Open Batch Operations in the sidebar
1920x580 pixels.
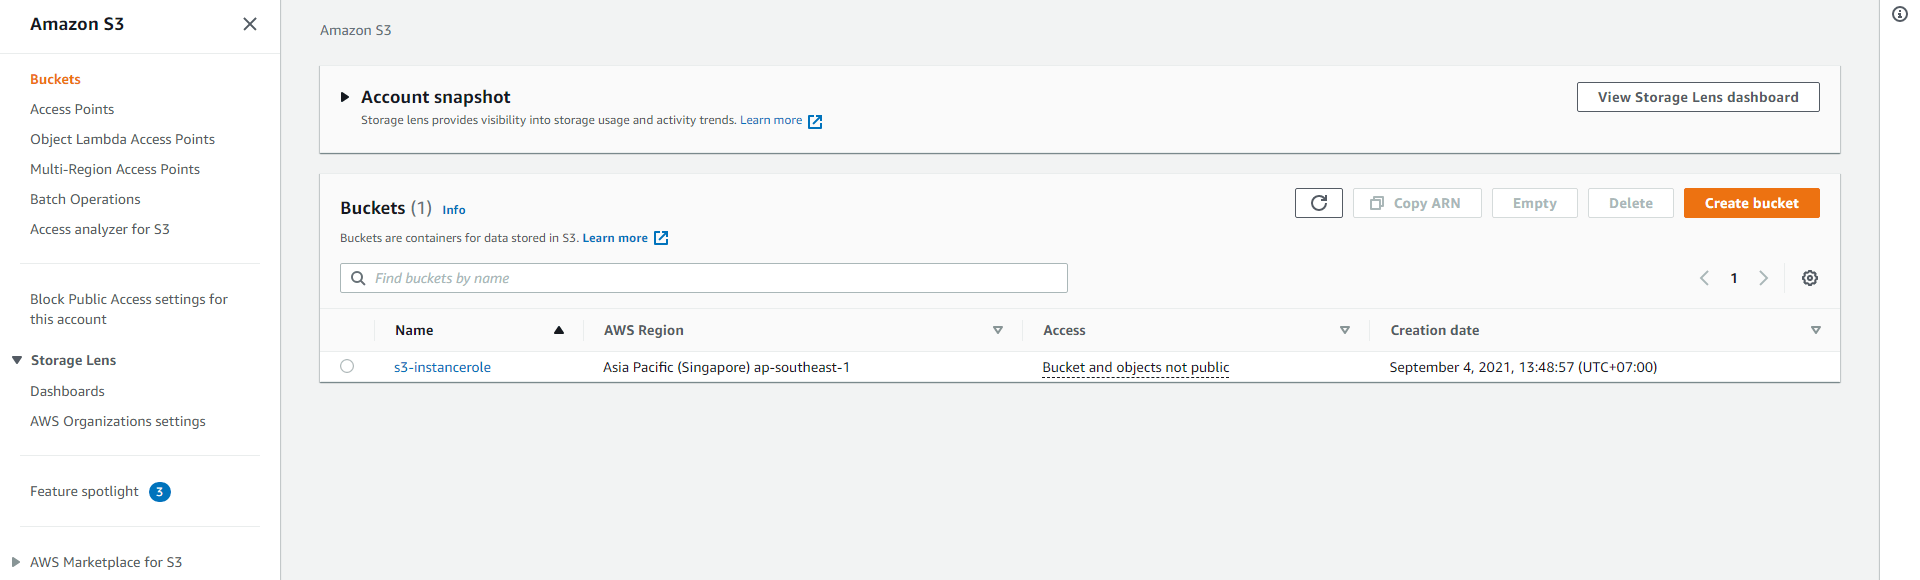click(85, 199)
